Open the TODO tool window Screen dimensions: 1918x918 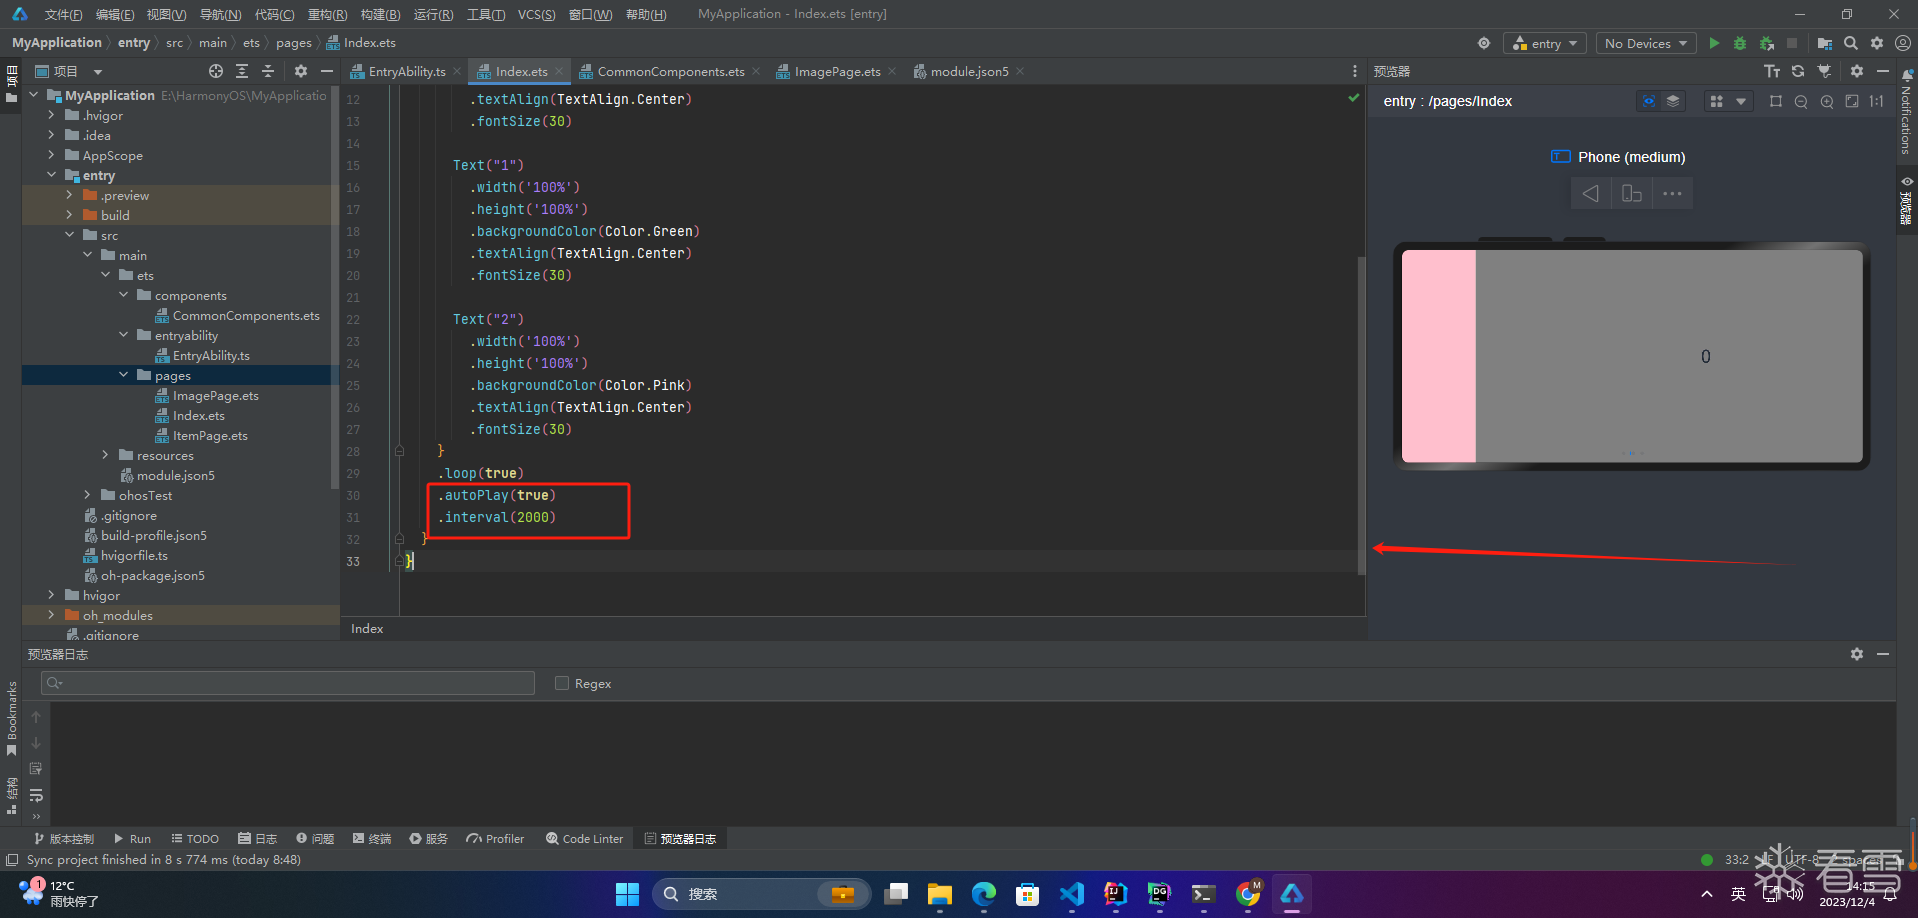point(195,839)
